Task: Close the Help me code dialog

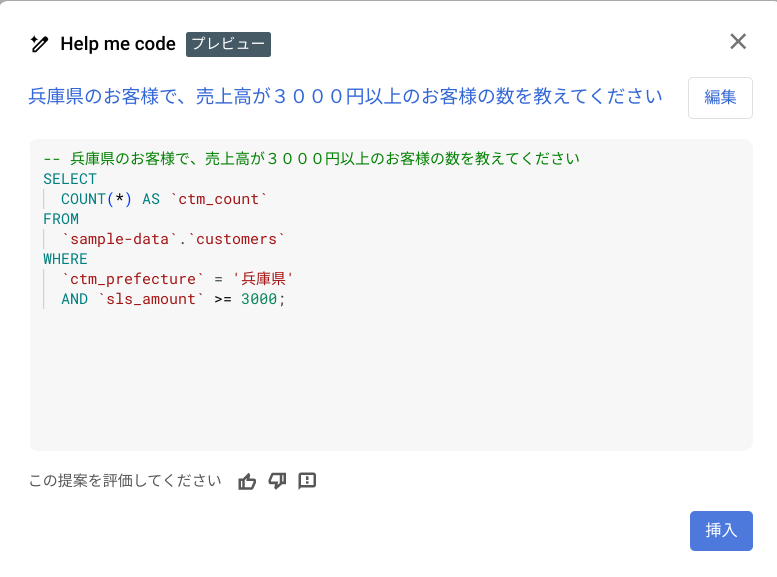Action: 738,42
